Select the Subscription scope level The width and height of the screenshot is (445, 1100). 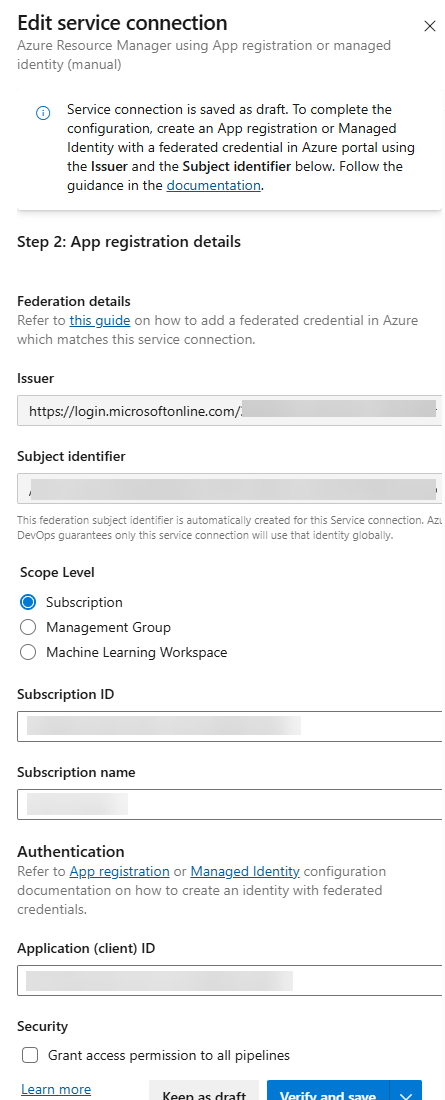click(x=28, y=602)
